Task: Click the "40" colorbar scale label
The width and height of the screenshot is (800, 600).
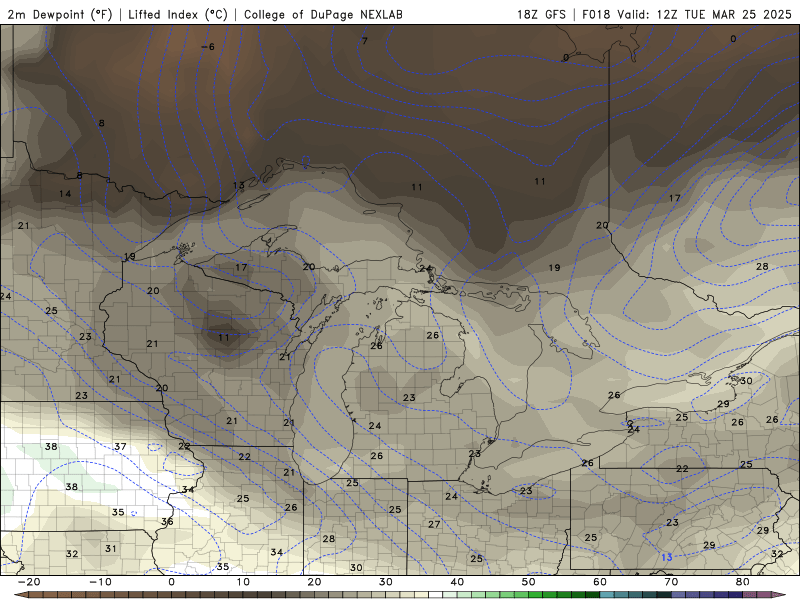Action: tap(457, 582)
